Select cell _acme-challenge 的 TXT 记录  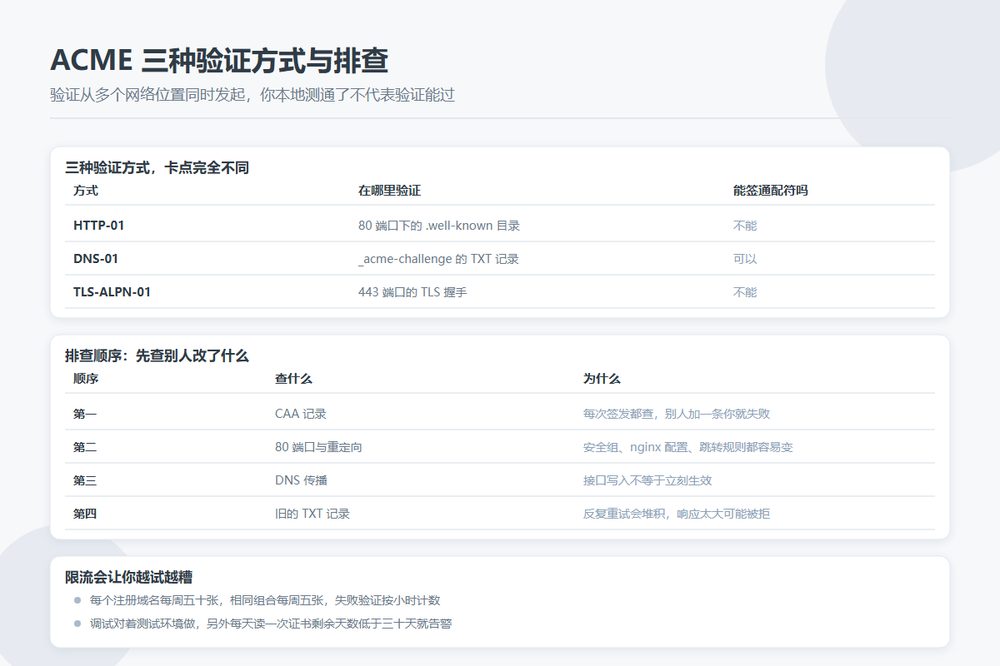[438, 258]
